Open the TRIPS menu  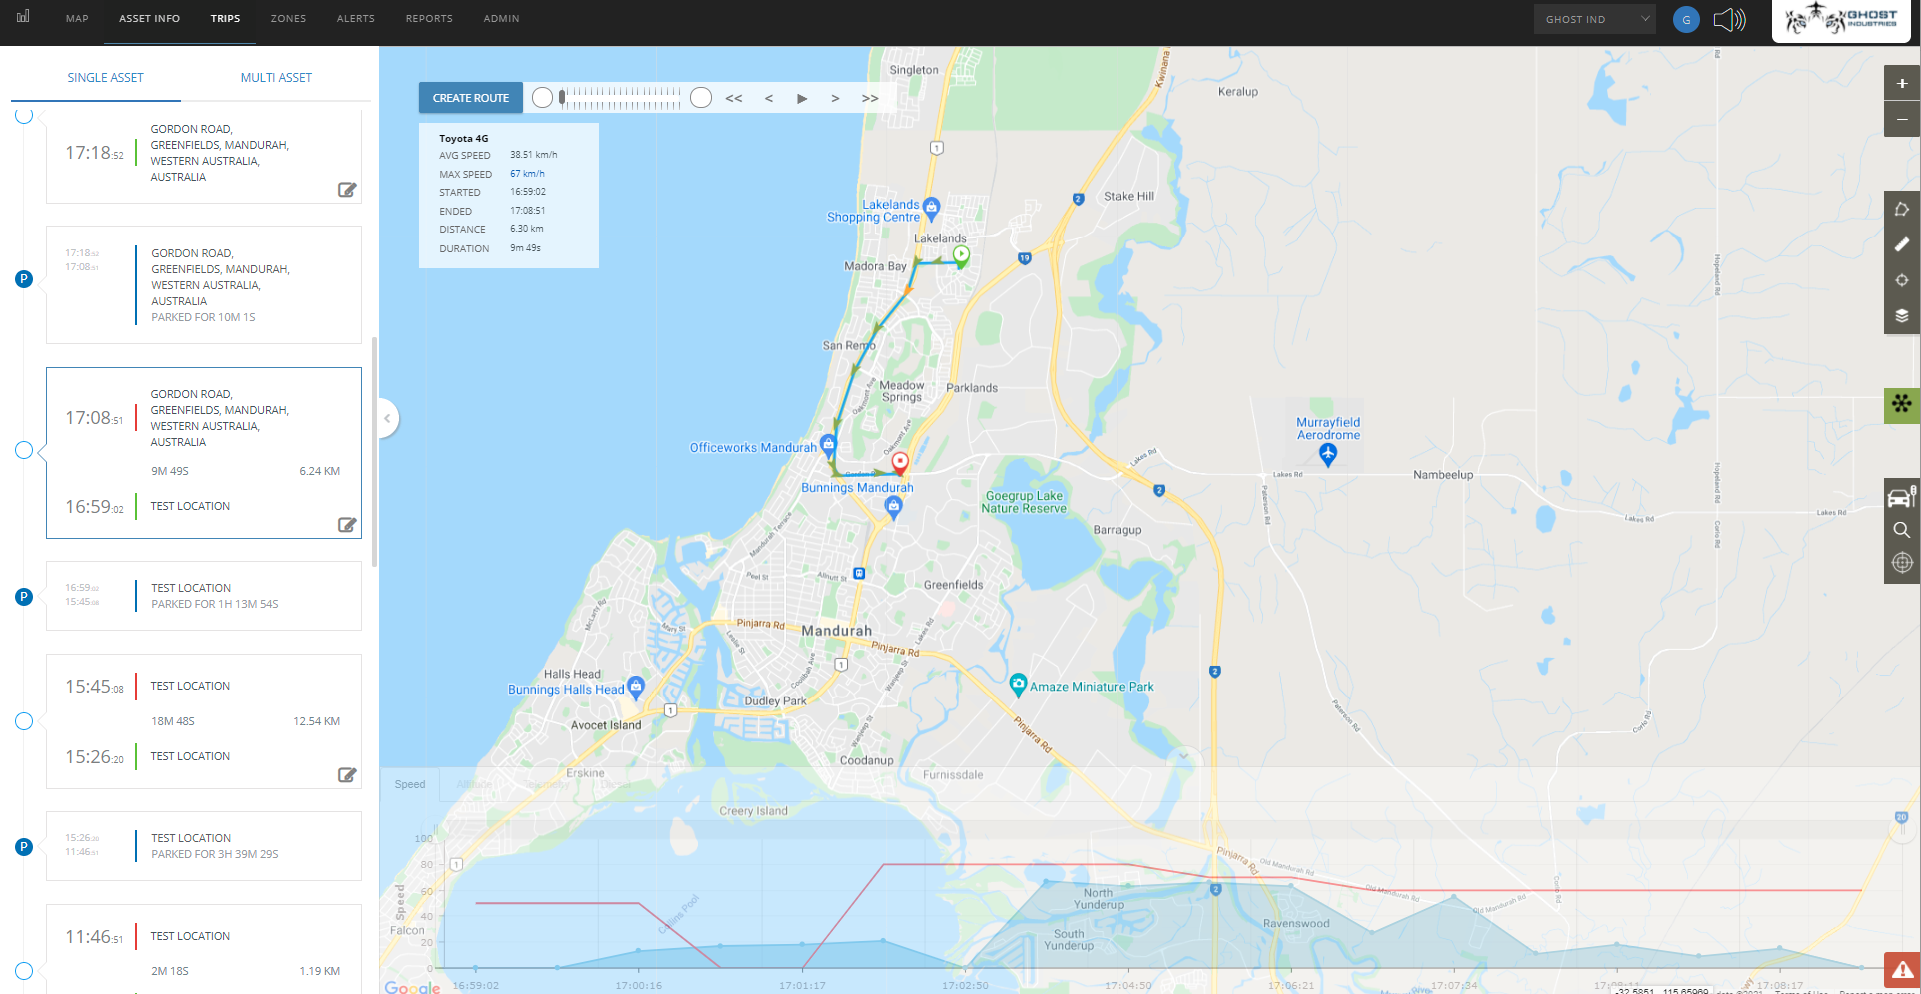225,19
